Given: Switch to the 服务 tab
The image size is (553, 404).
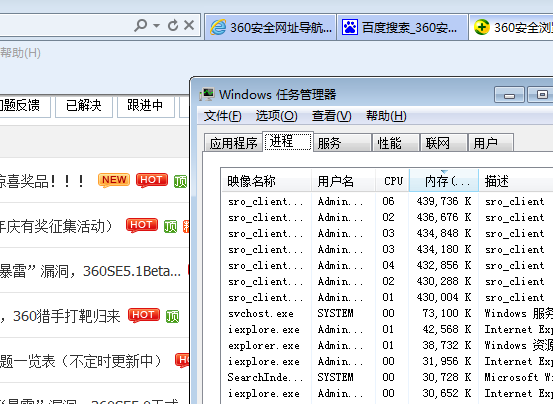Looking at the screenshot, I should [x=342, y=143].
